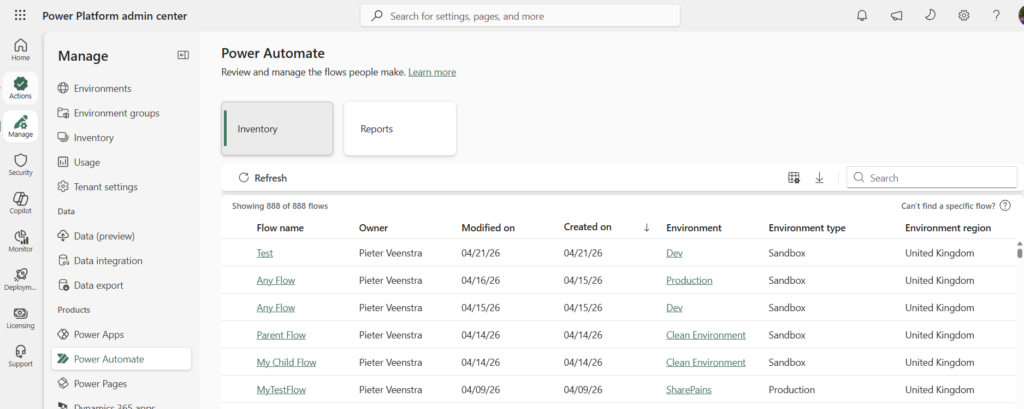Click the global search for settings field
Image resolution: width=1024 pixels, height=409 pixels.
tap(520, 16)
